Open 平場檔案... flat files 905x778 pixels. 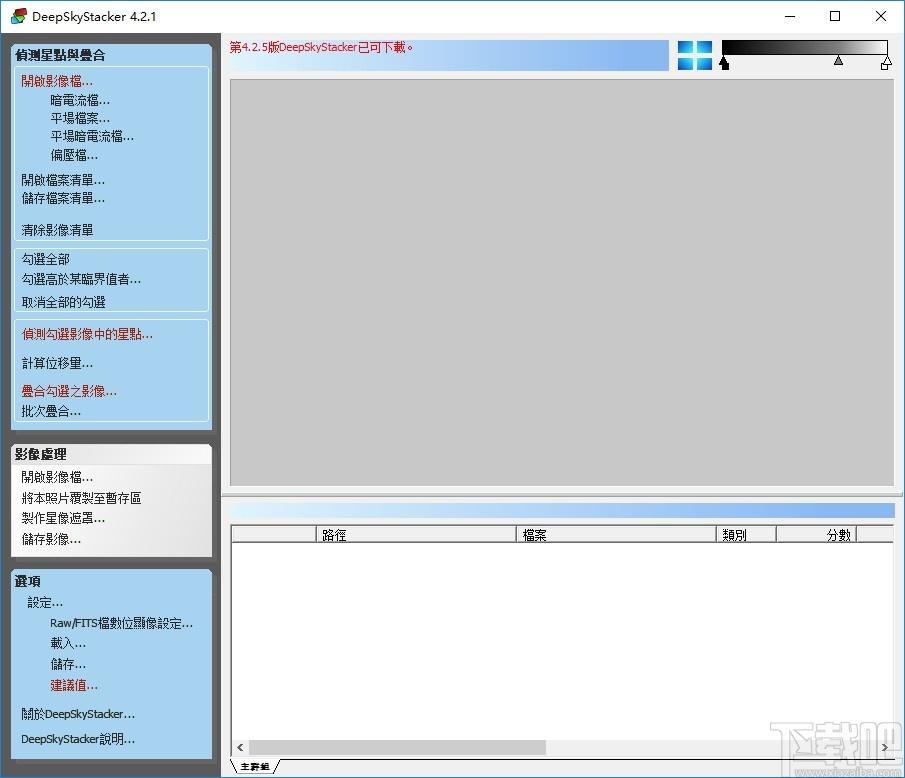point(80,118)
